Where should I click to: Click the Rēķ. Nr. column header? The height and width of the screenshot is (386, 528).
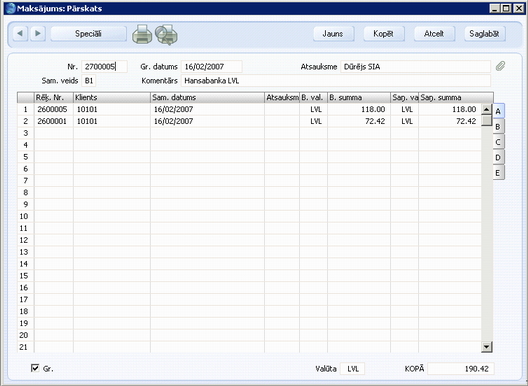coord(54,98)
